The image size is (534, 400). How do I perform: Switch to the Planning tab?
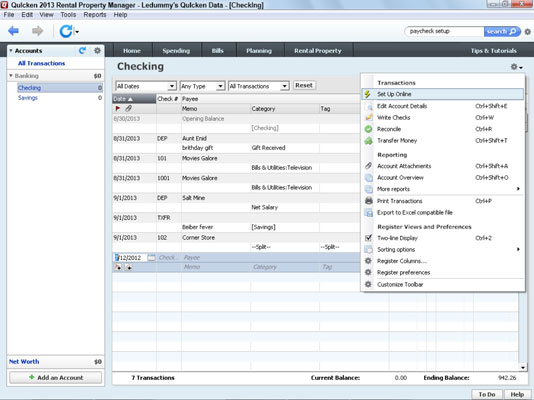click(x=259, y=50)
